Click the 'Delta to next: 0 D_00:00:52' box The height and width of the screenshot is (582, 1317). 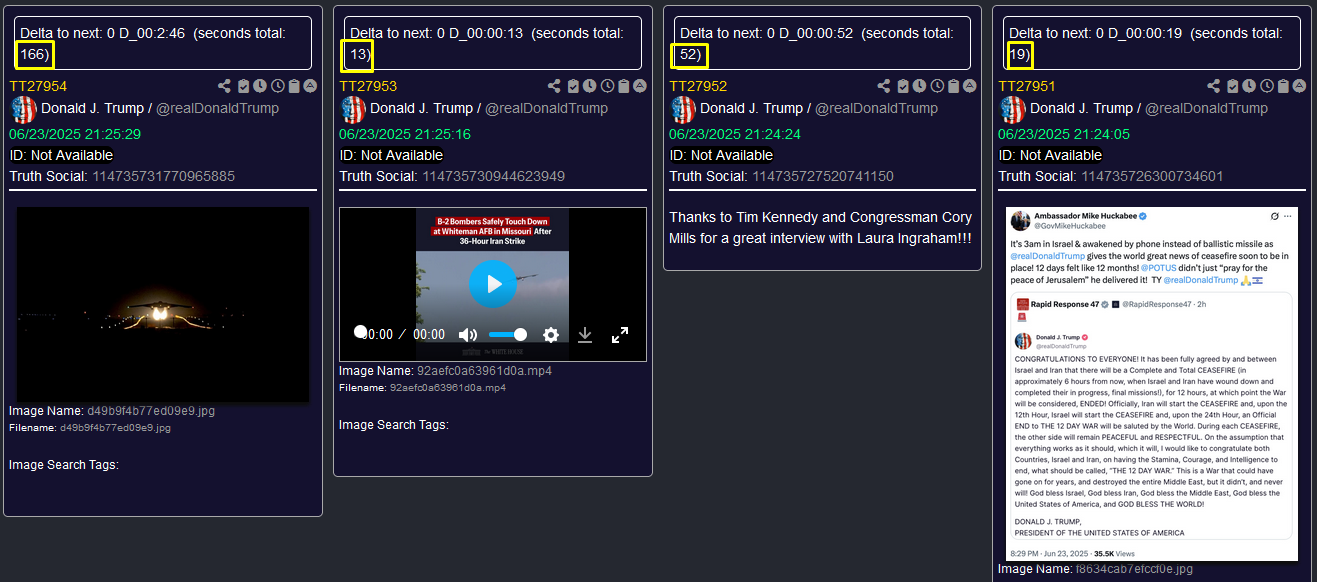click(822, 43)
